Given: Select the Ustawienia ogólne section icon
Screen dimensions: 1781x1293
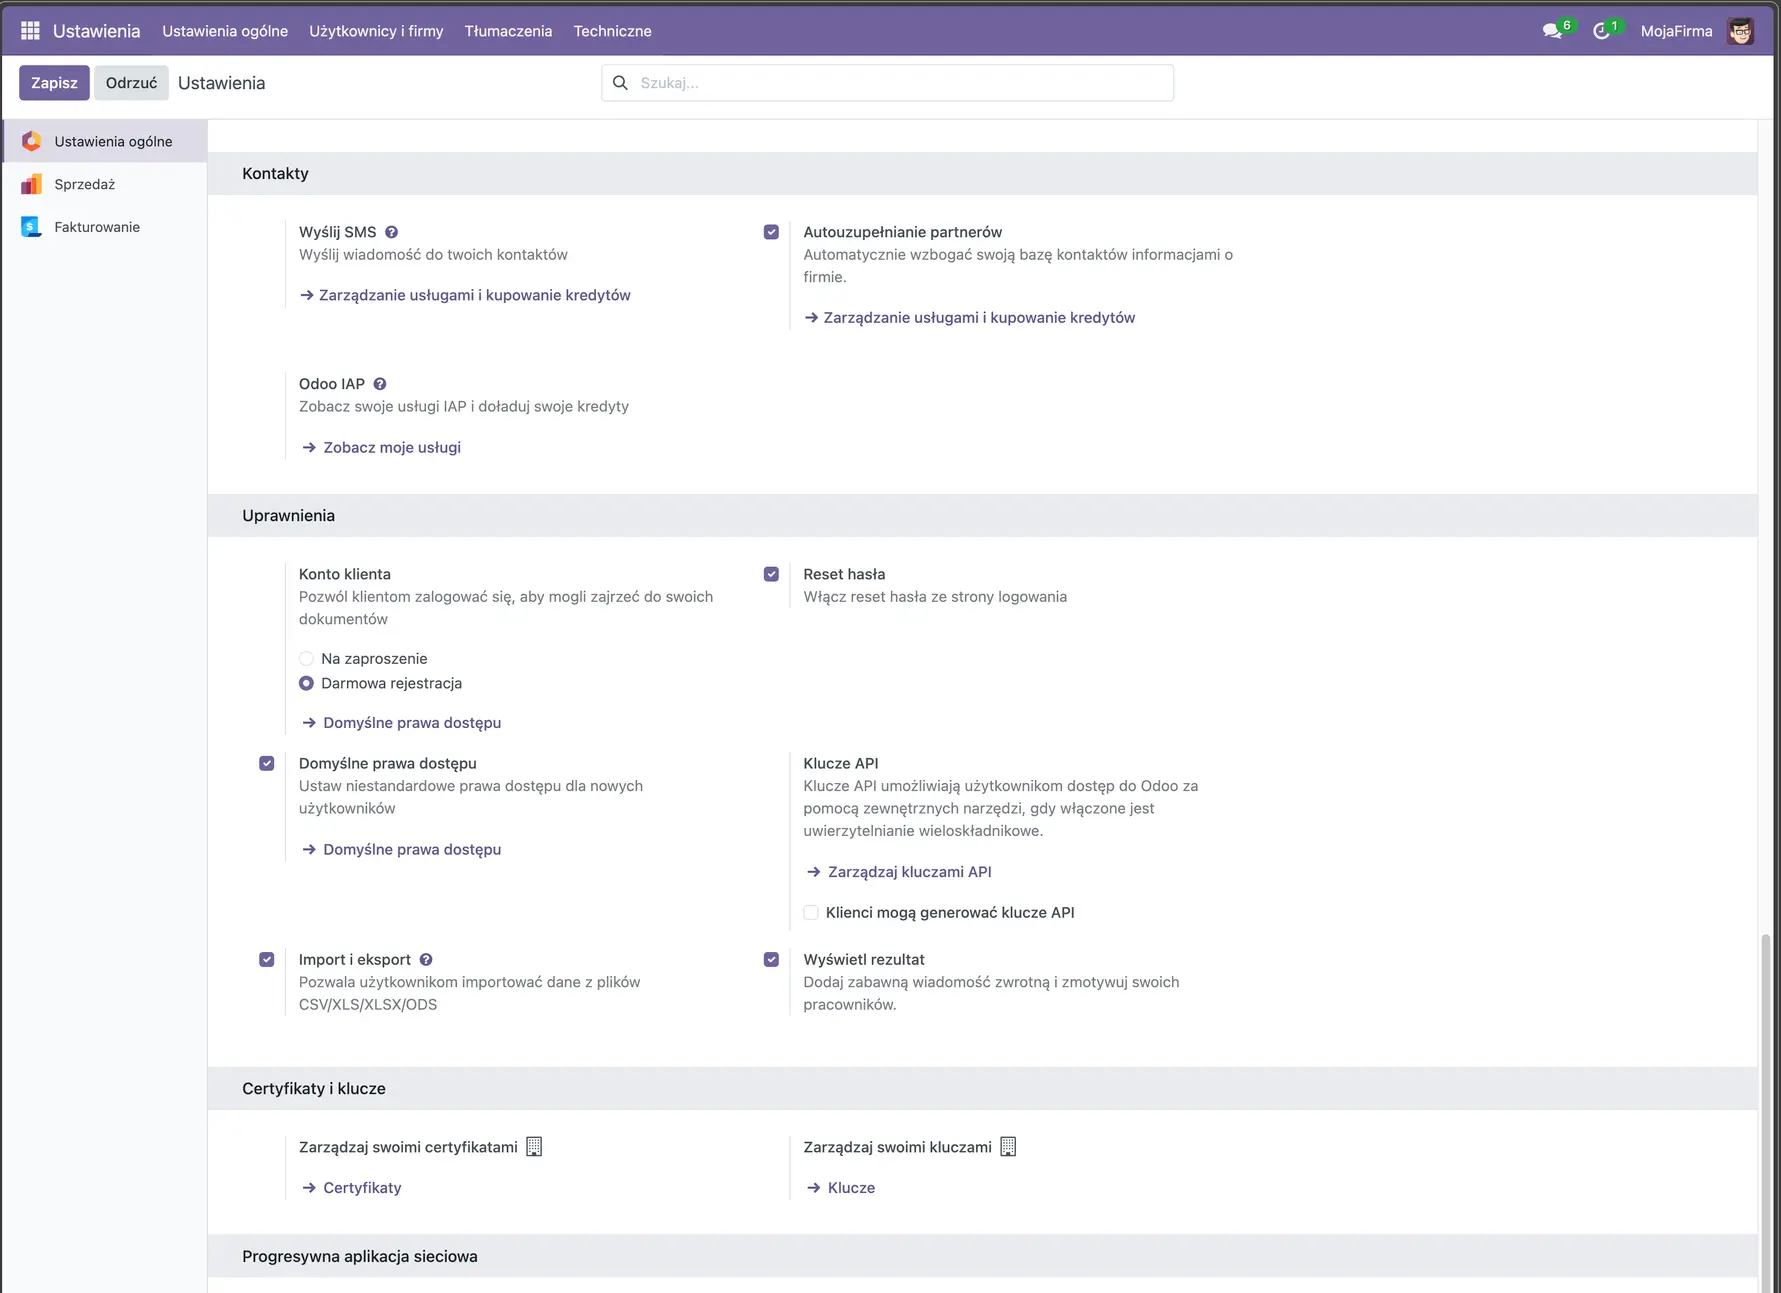Looking at the screenshot, I should pos(31,140).
